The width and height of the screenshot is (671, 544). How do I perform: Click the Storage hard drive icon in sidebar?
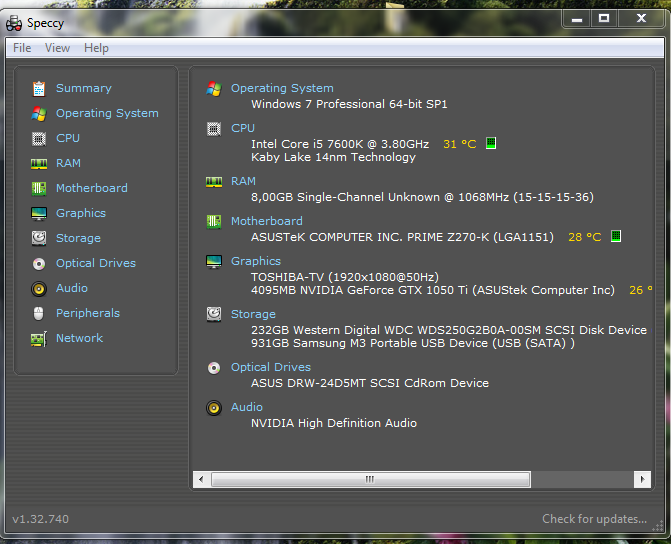coord(39,238)
